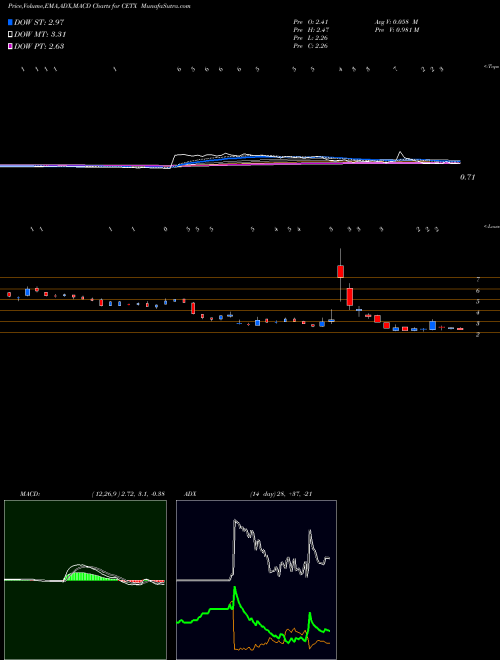500x660 pixels.
Task: Select the 'DOW PT: 2.63' legend text
Action: (x=39, y=46)
